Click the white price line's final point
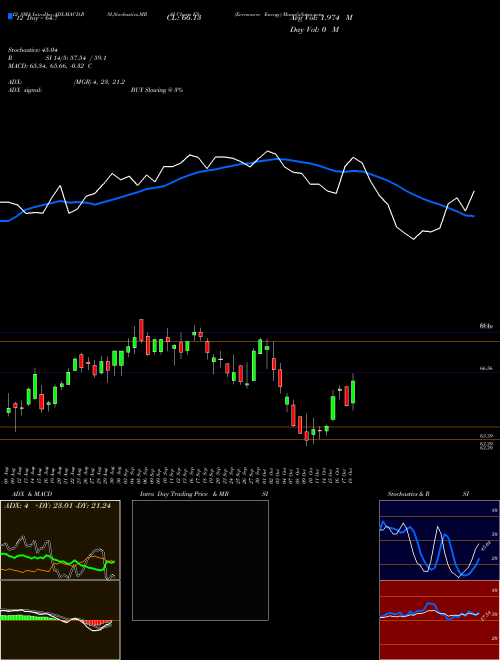The image size is (500, 660). click(474, 192)
